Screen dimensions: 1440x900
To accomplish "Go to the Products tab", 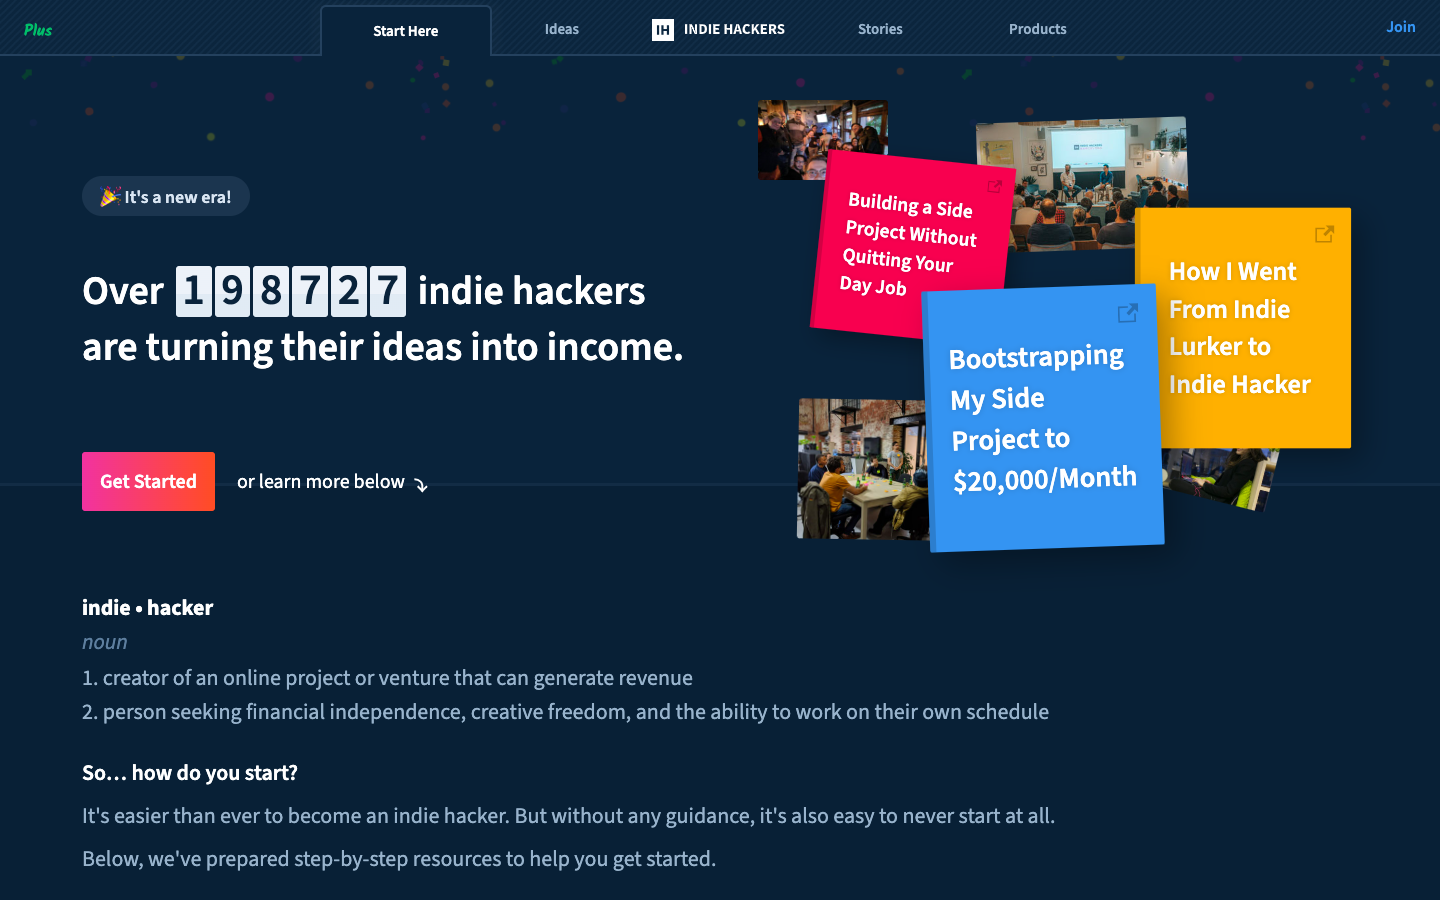I will [1037, 29].
